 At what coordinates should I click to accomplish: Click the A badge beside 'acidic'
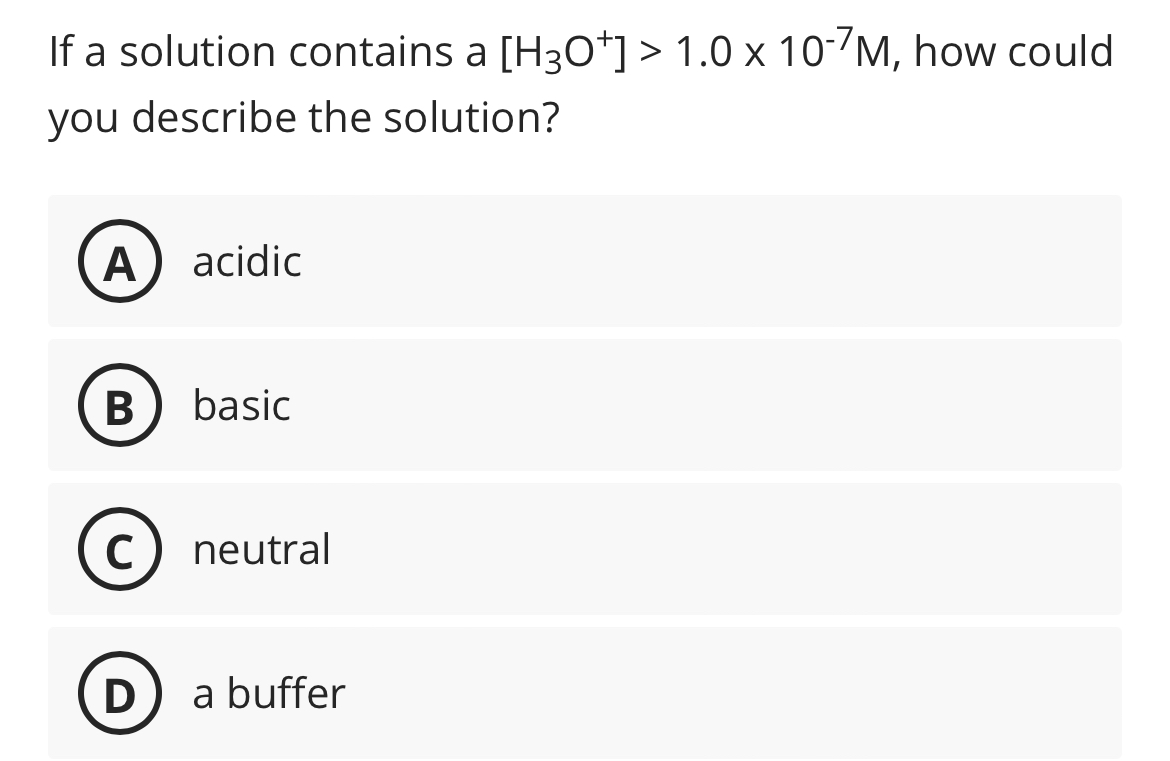119,262
